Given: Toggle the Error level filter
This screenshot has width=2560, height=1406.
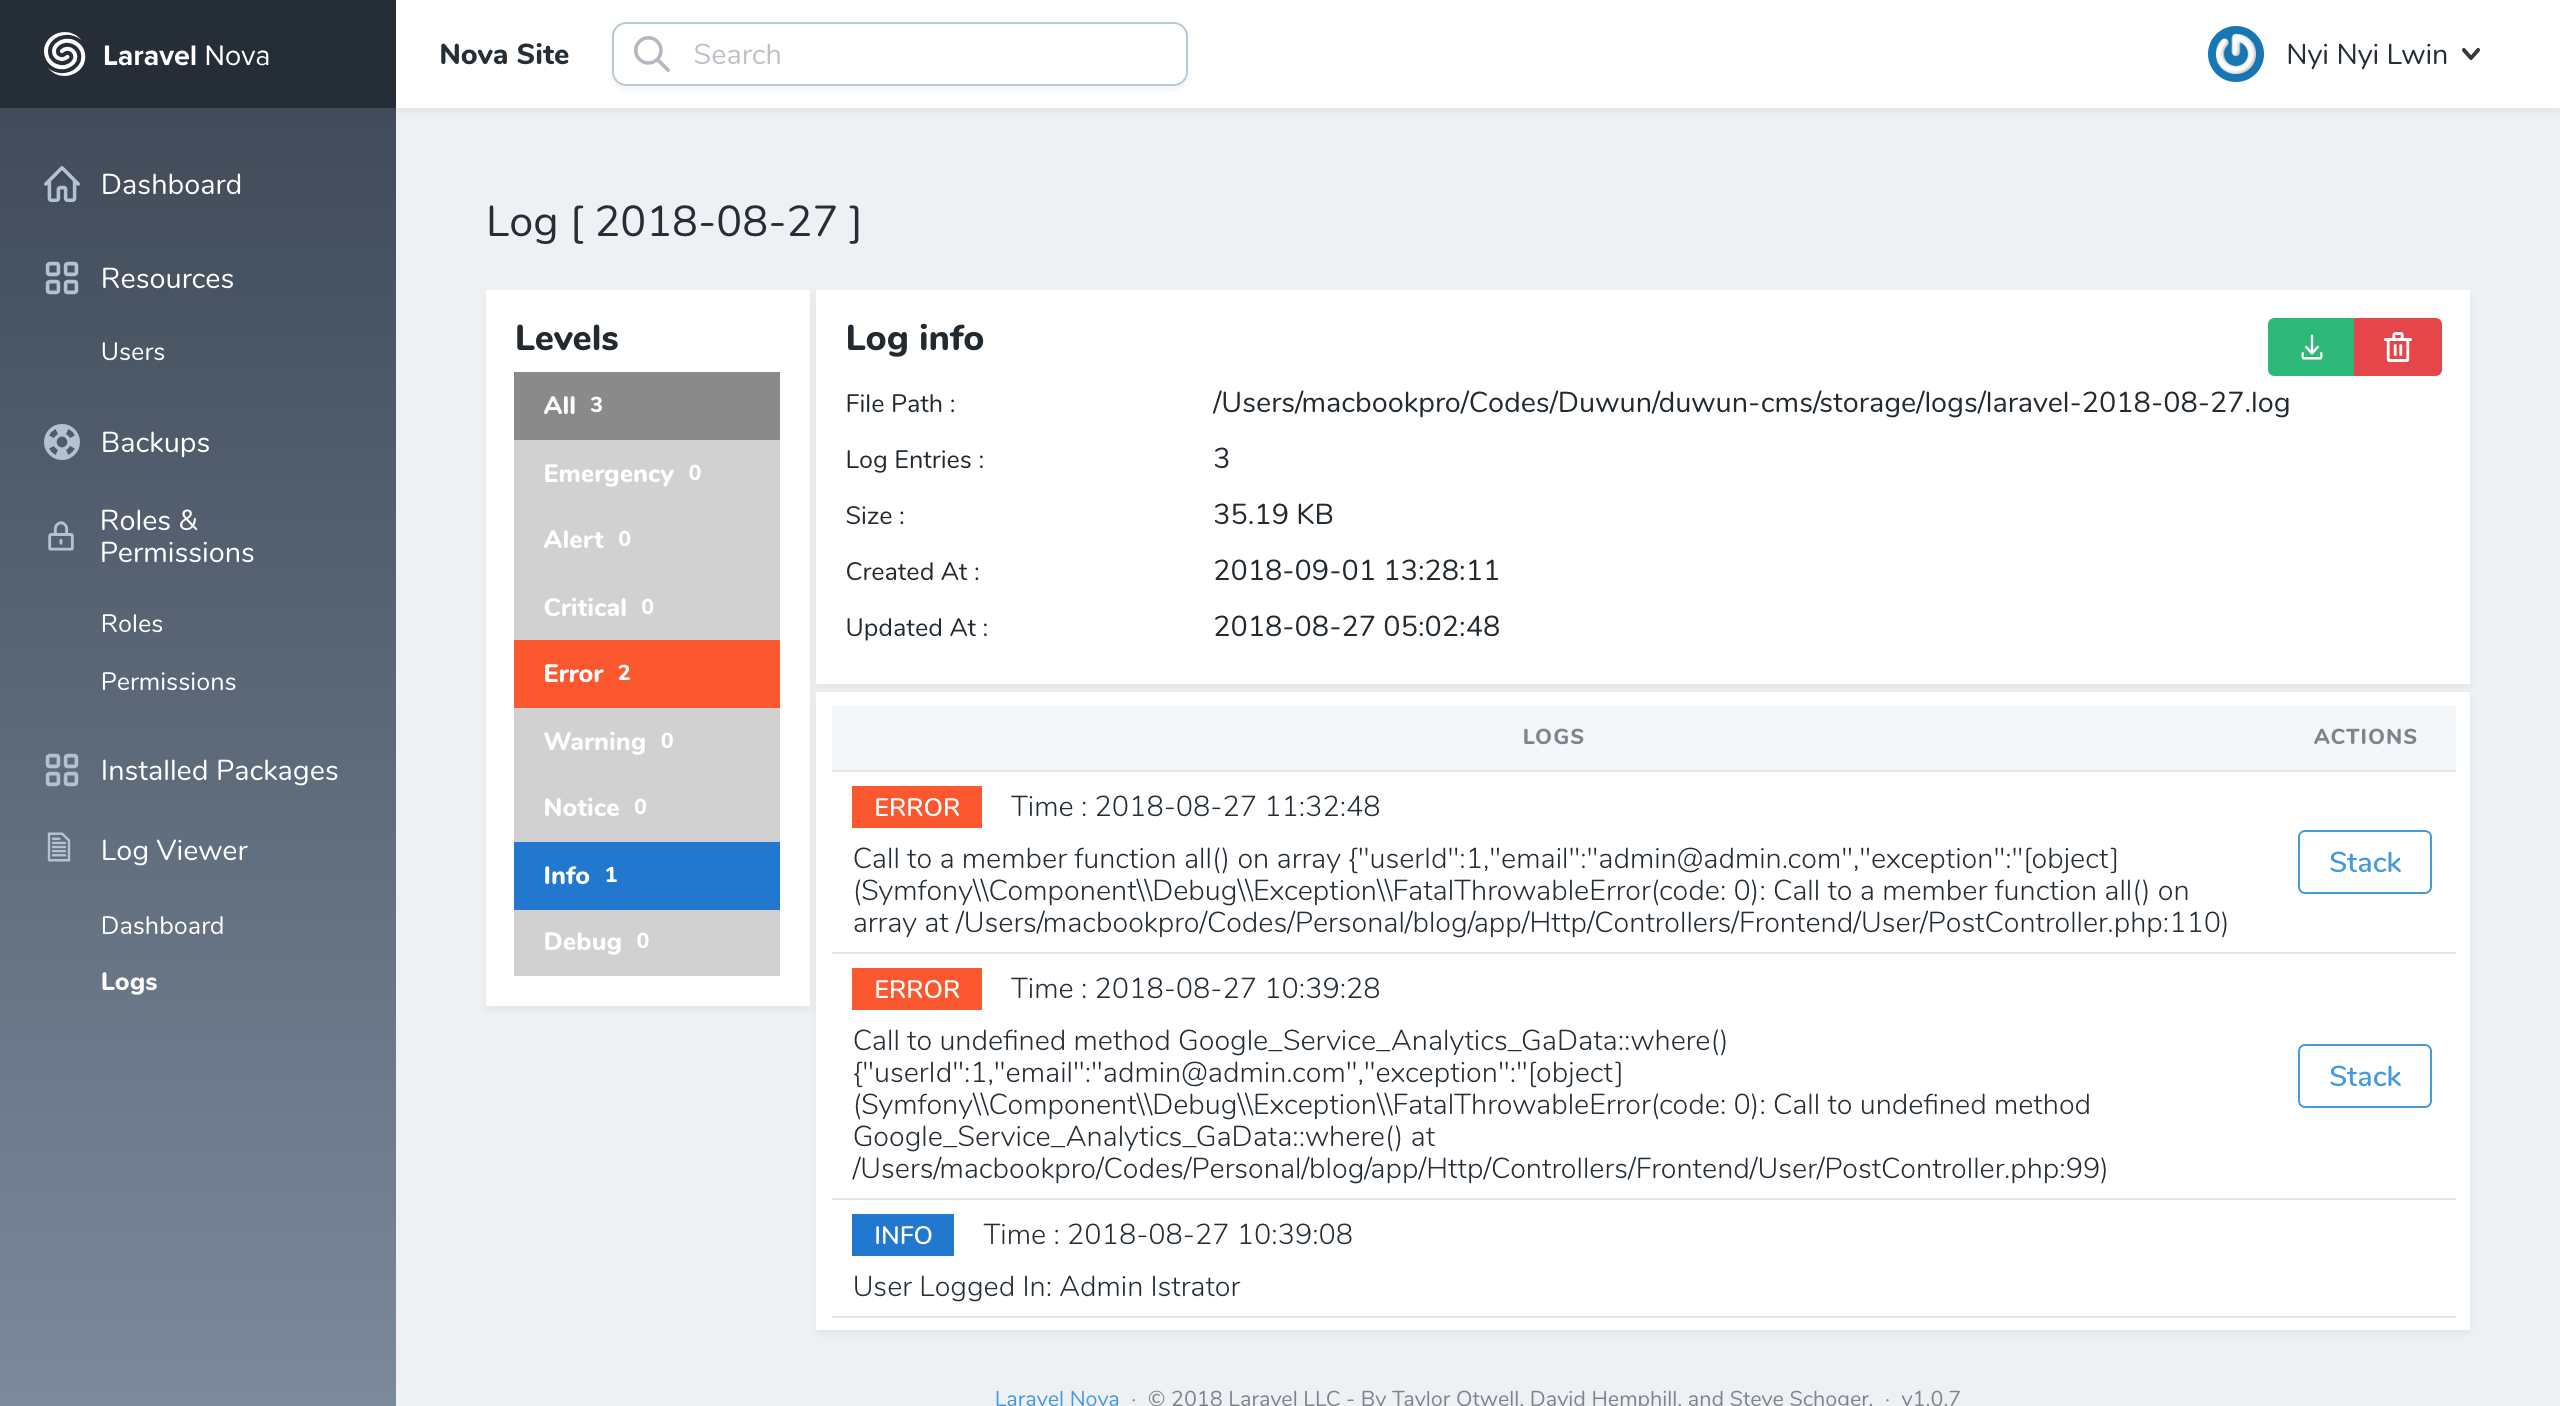Looking at the screenshot, I should coord(646,673).
